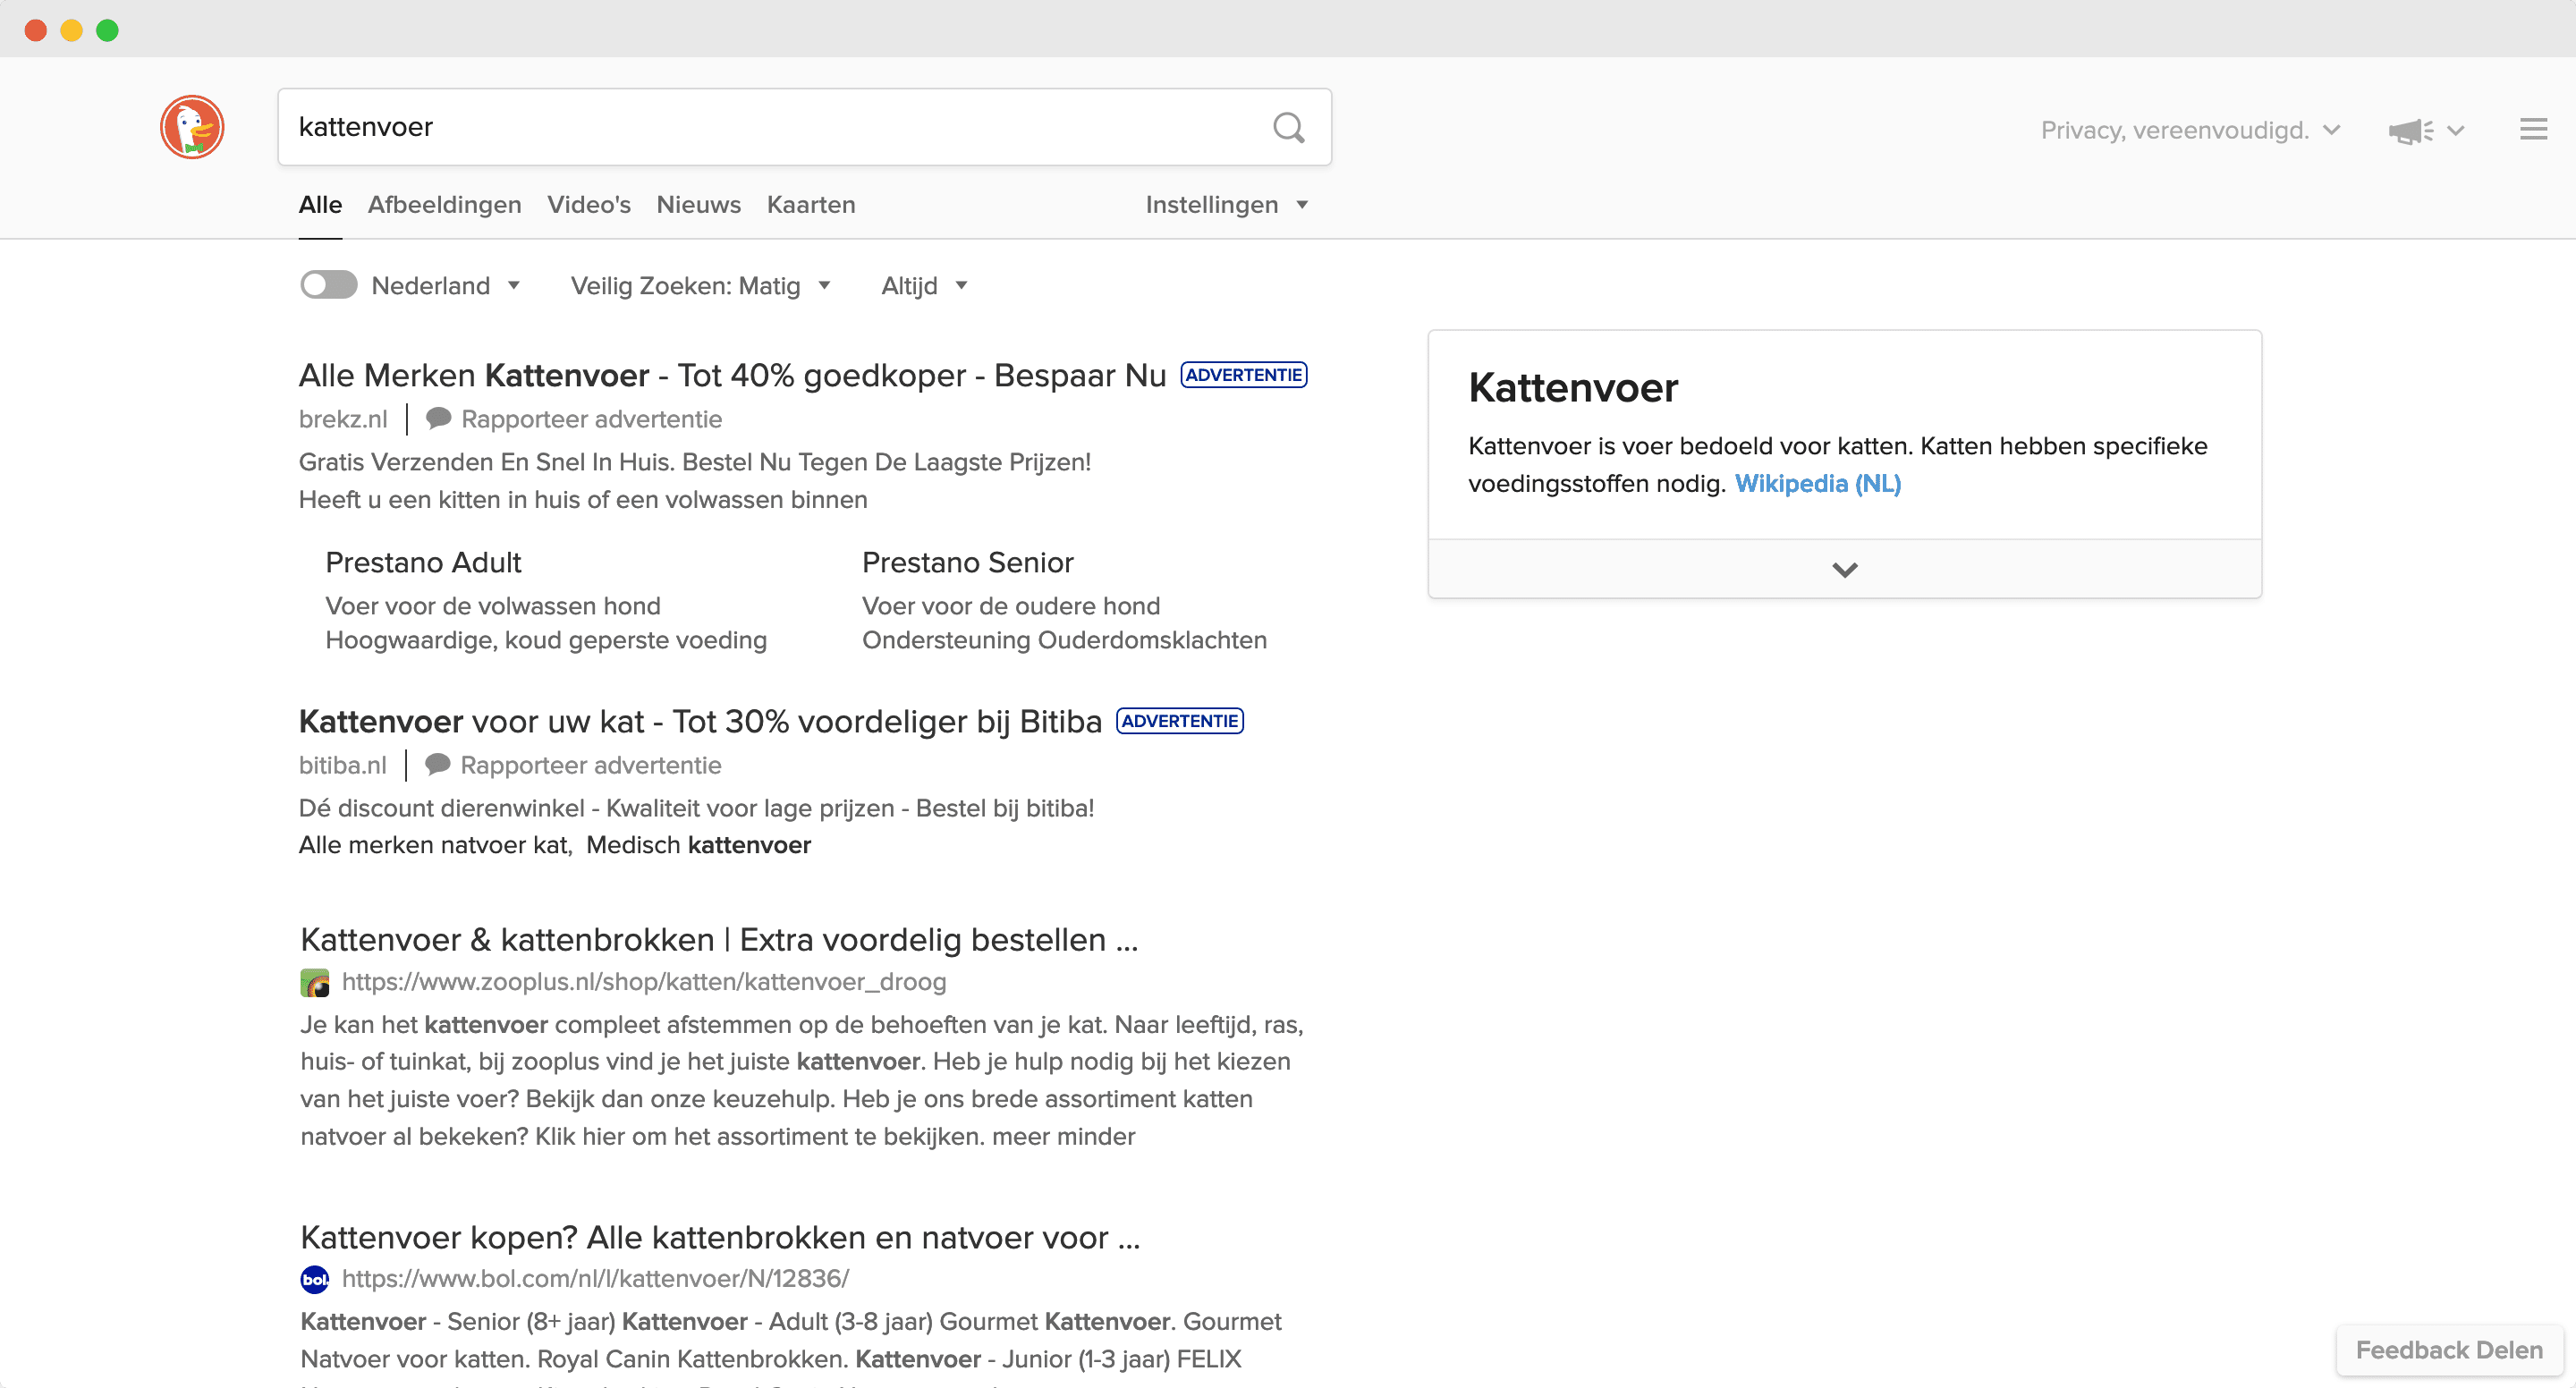This screenshot has width=2576, height=1388.
Task: Click the bol.com result URL
Action: tap(595, 1279)
